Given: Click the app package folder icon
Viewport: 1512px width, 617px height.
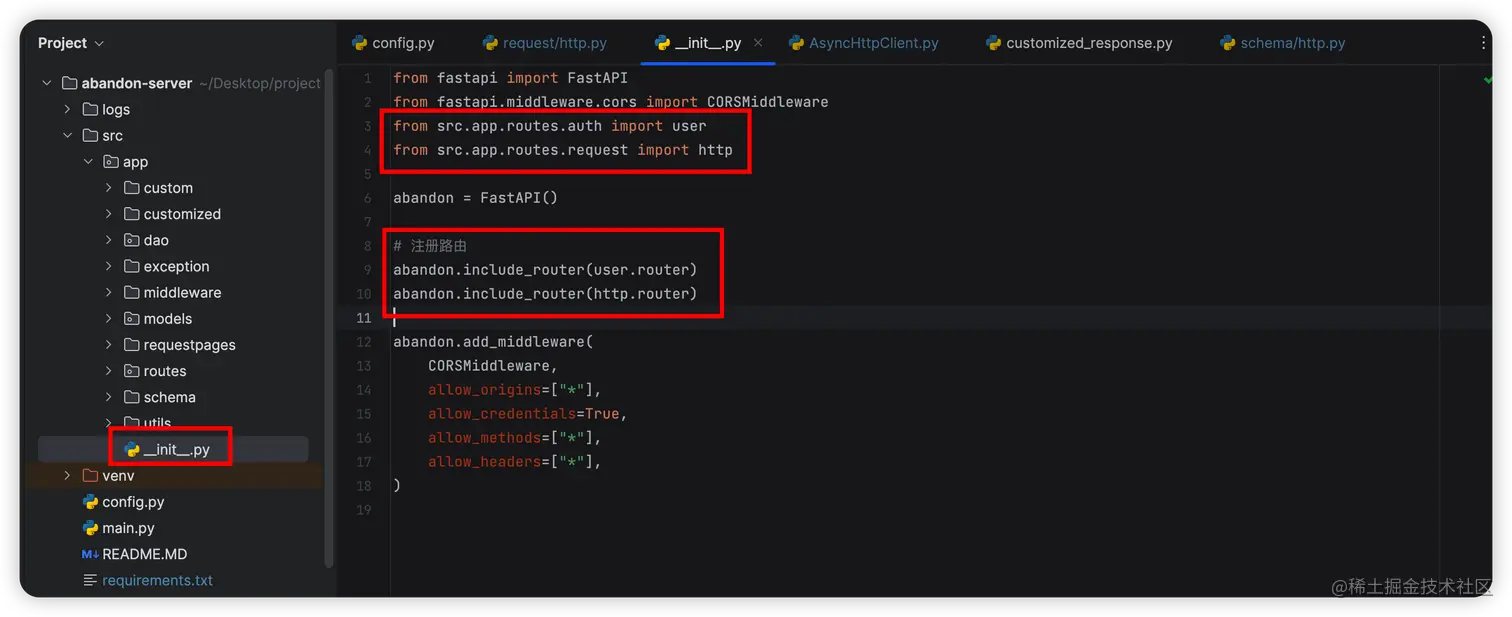Looking at the screenshot, I should 111,161.
